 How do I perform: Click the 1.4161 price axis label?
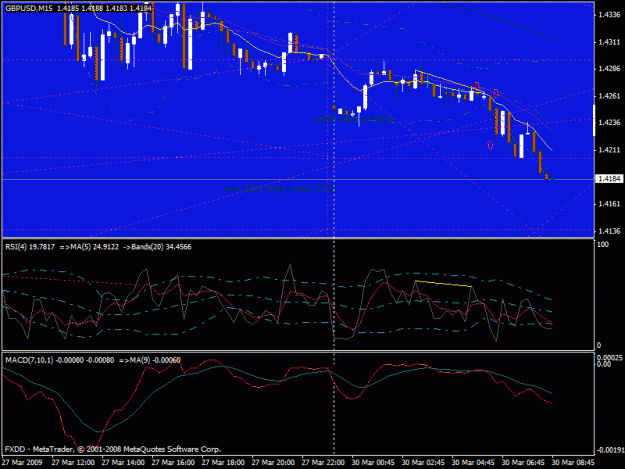(x=609, y=204)
